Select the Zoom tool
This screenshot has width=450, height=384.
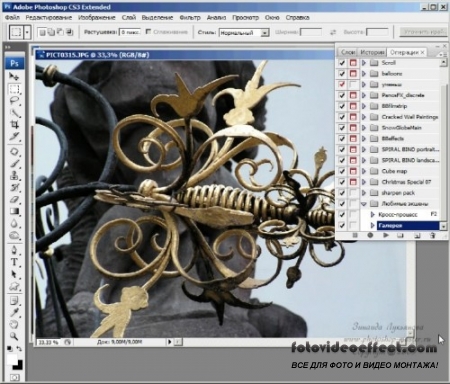tap(14, 336)
